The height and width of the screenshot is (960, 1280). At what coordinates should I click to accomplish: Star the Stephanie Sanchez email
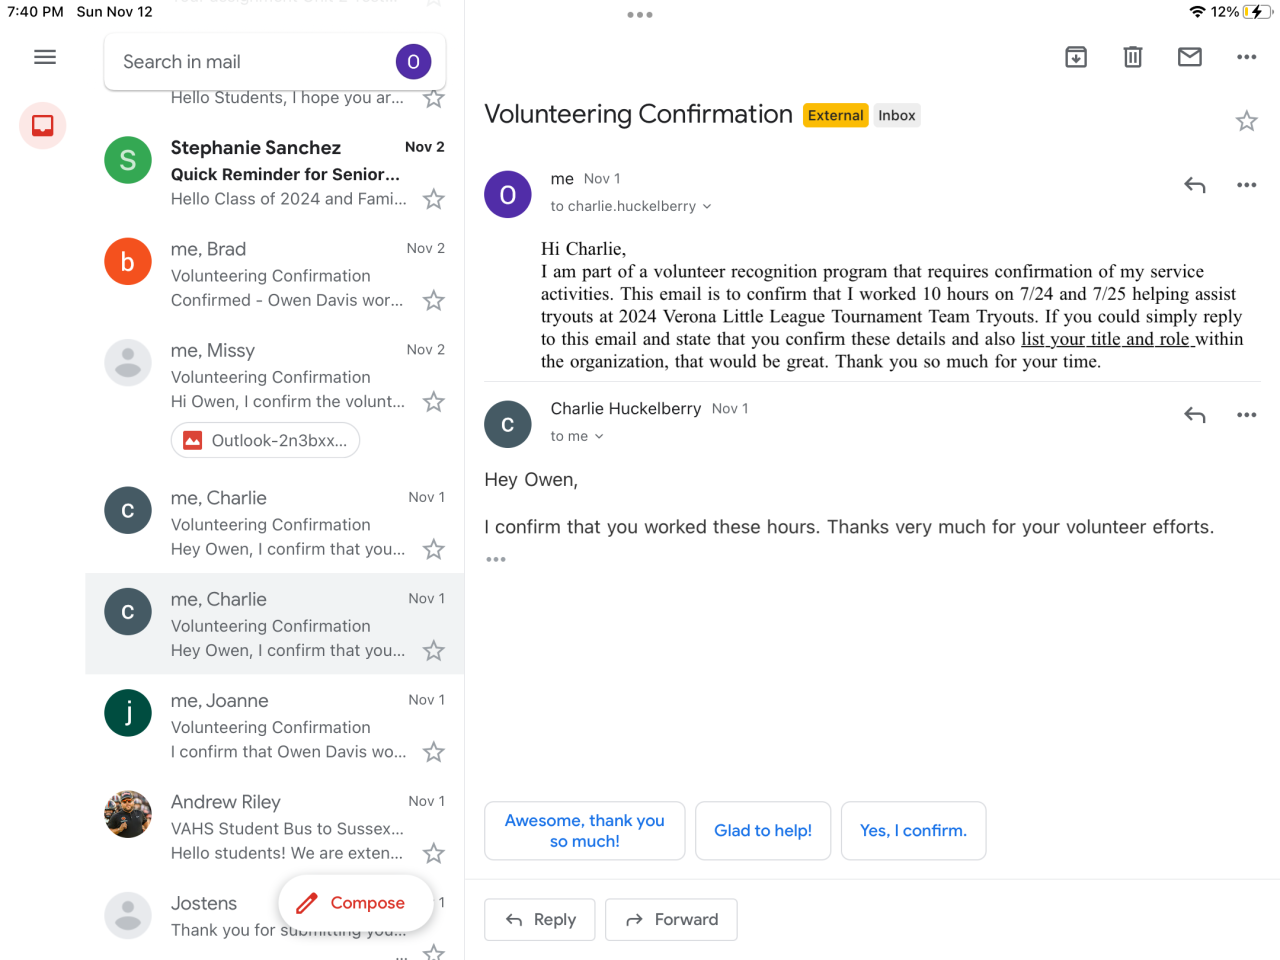click(434, 200)
